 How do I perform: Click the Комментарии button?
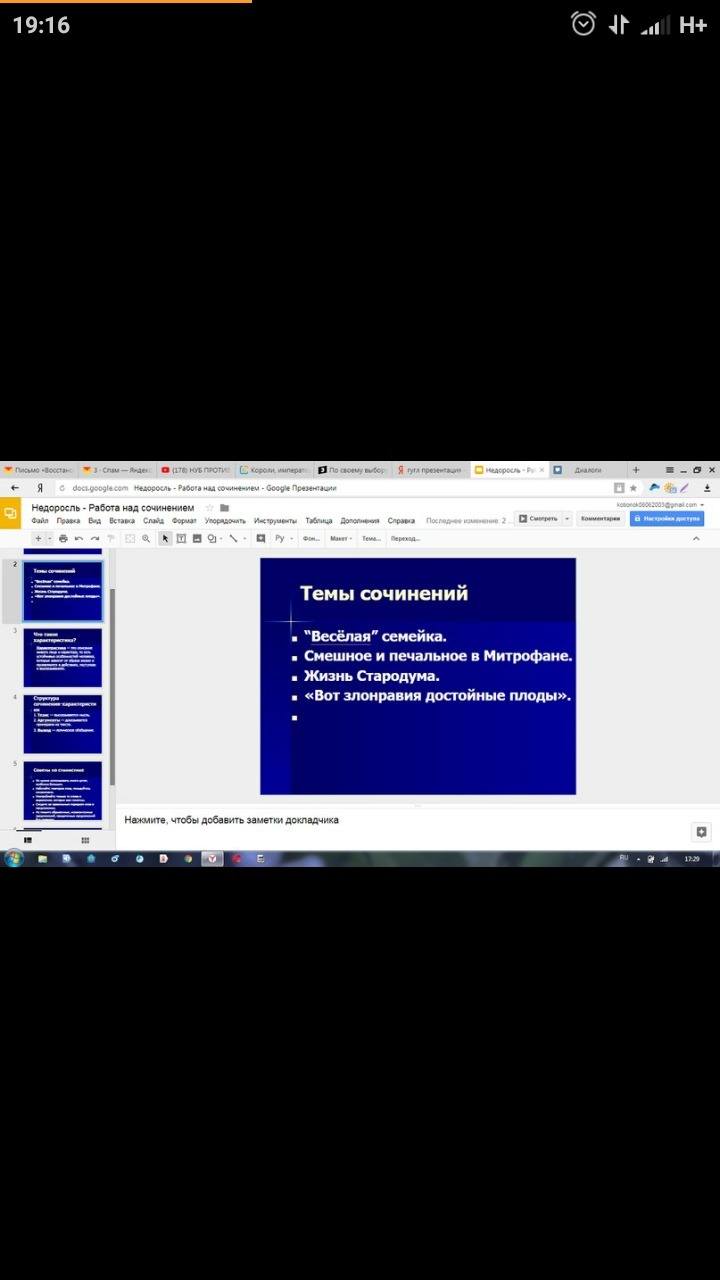pos(601,519)
